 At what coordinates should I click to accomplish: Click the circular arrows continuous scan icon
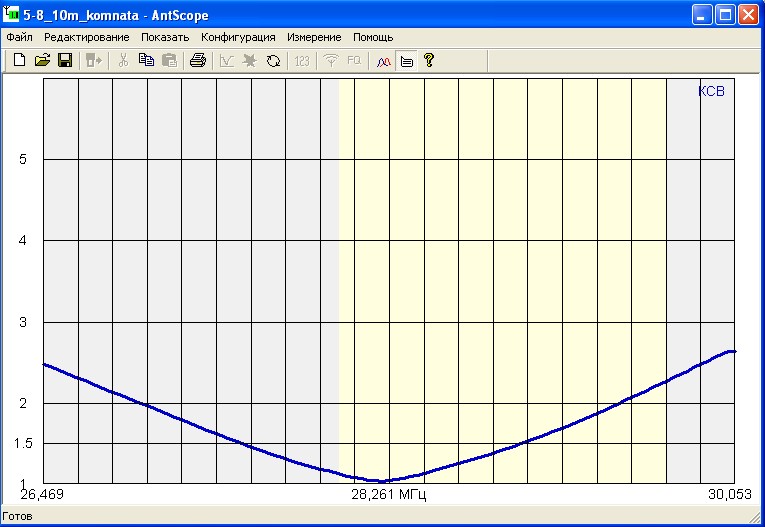click(273, 61)
